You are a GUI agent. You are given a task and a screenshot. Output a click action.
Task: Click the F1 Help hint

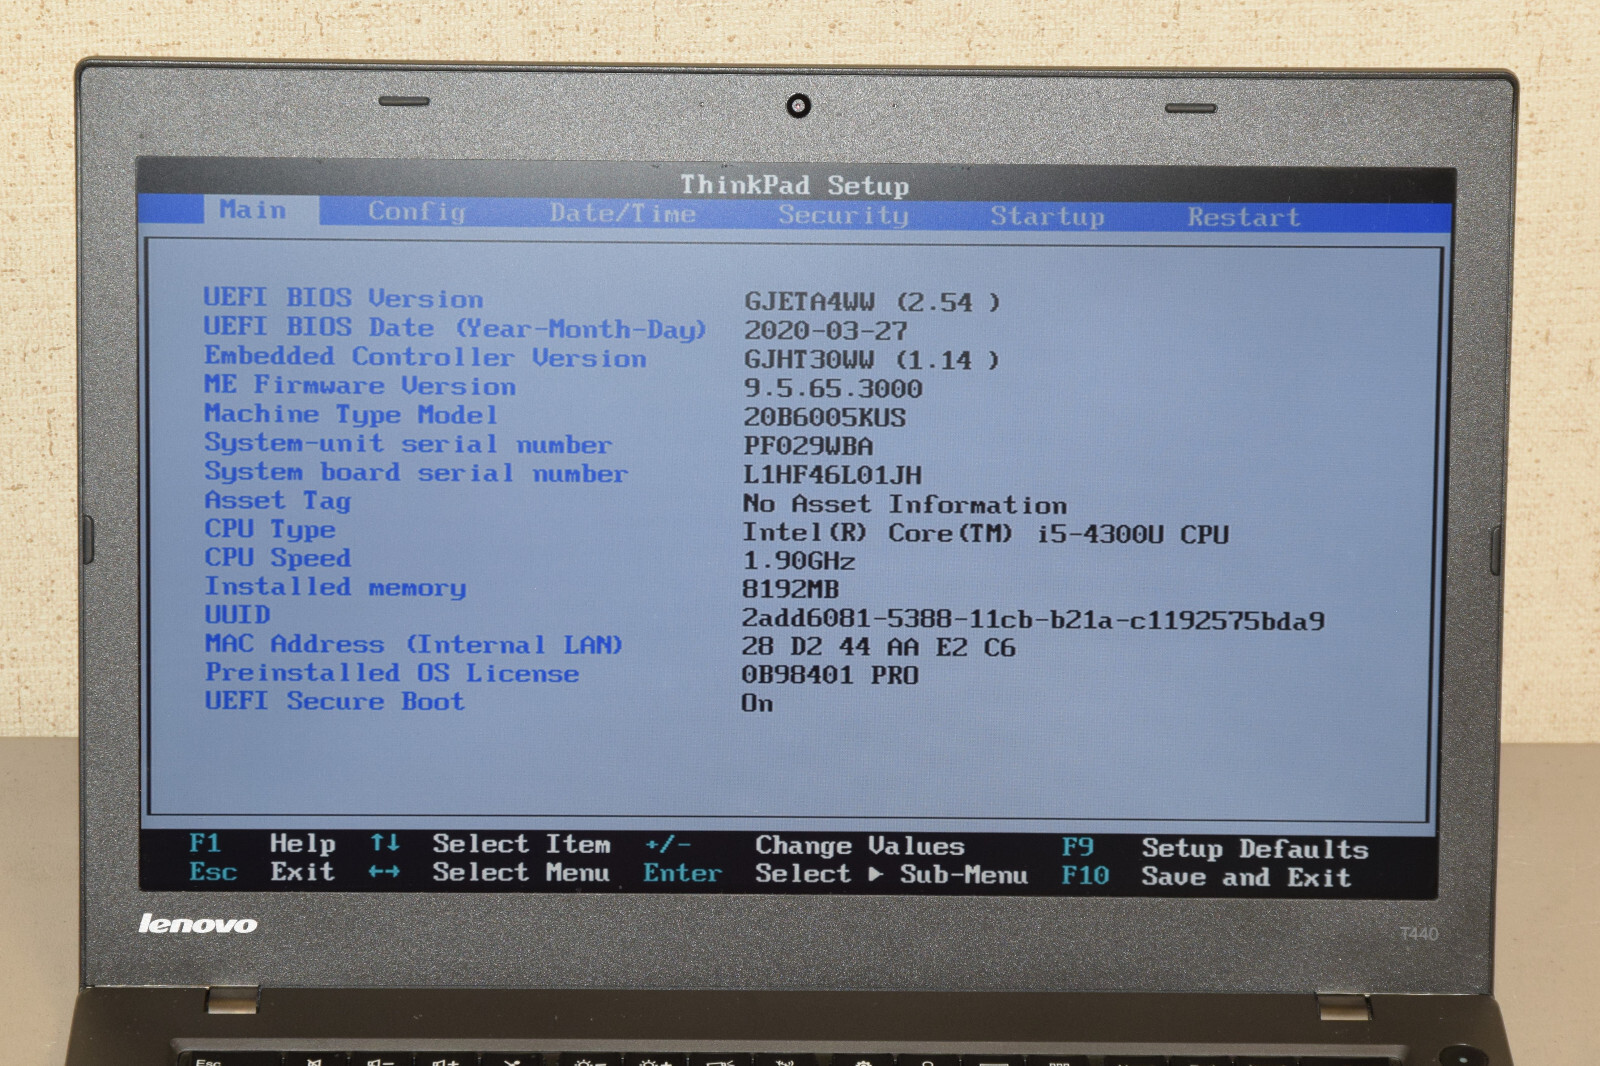pos(263,844)
